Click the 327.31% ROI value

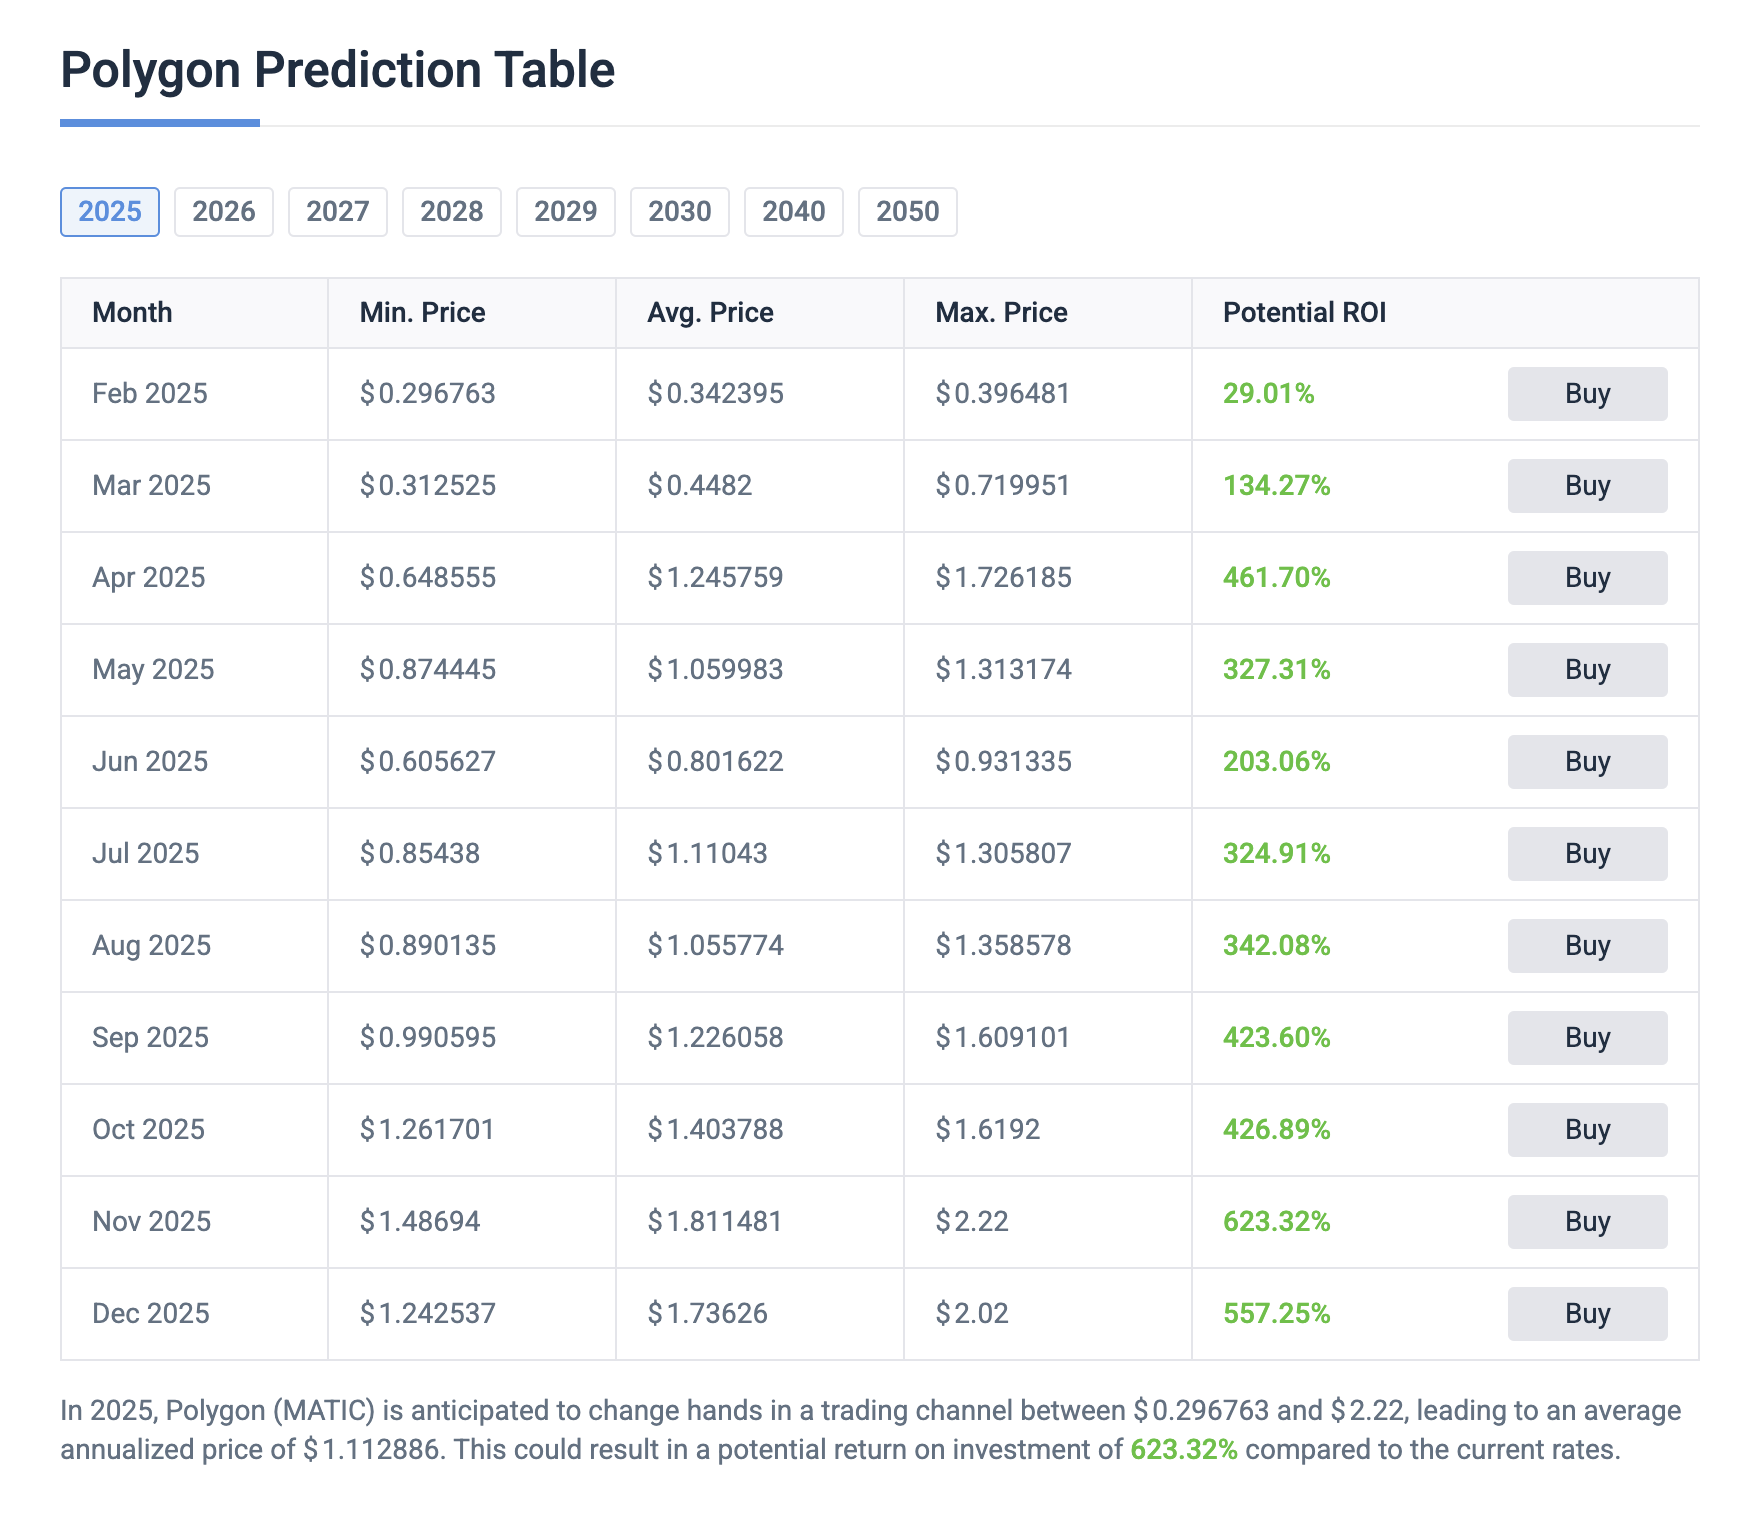point(1276,670)
